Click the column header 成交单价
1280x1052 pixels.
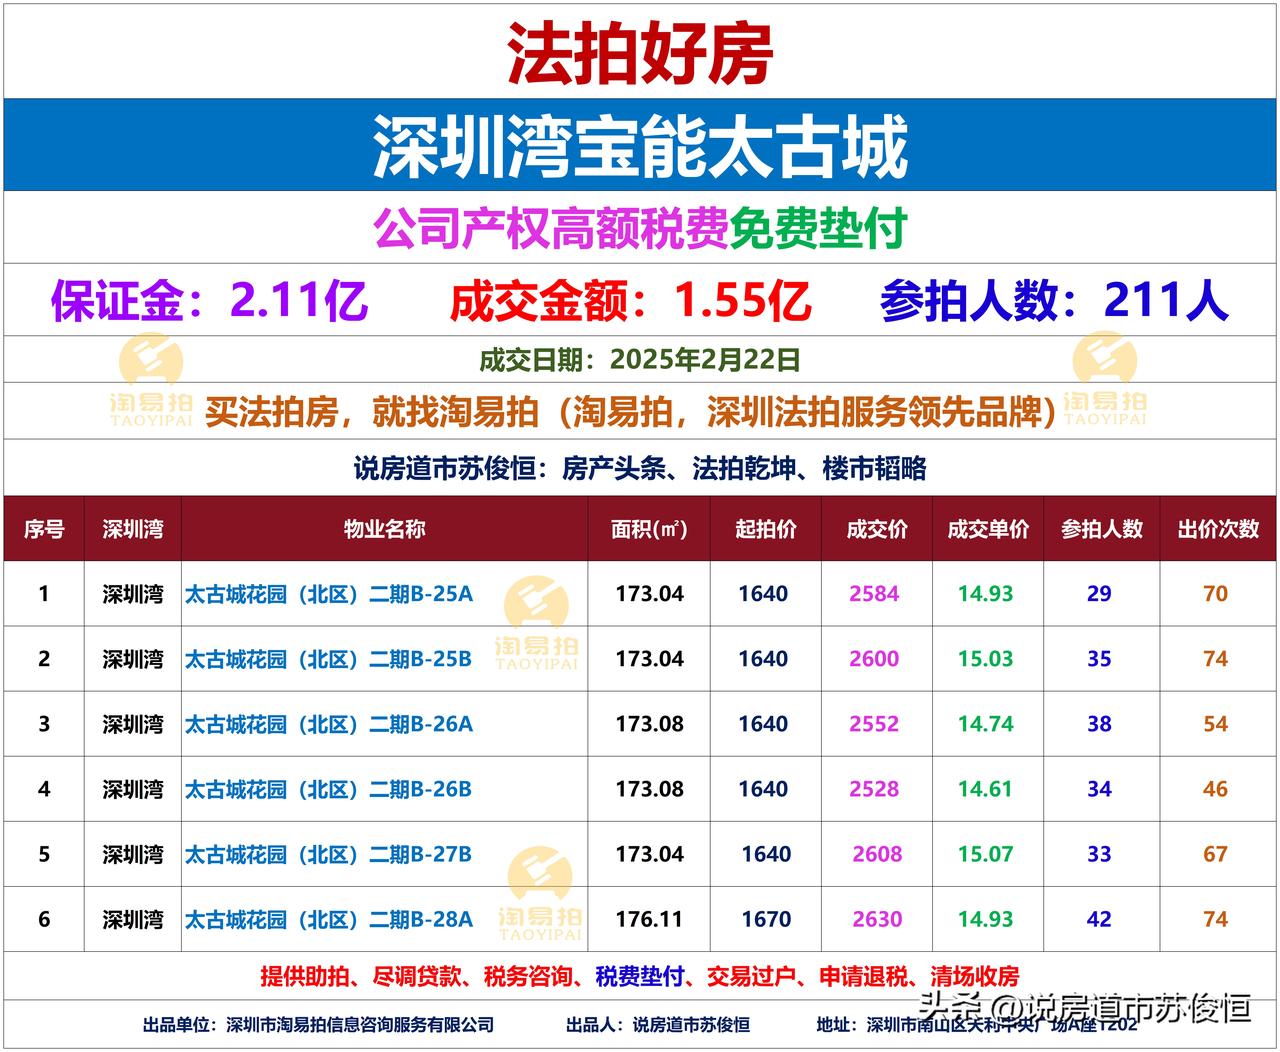point(988,529)
